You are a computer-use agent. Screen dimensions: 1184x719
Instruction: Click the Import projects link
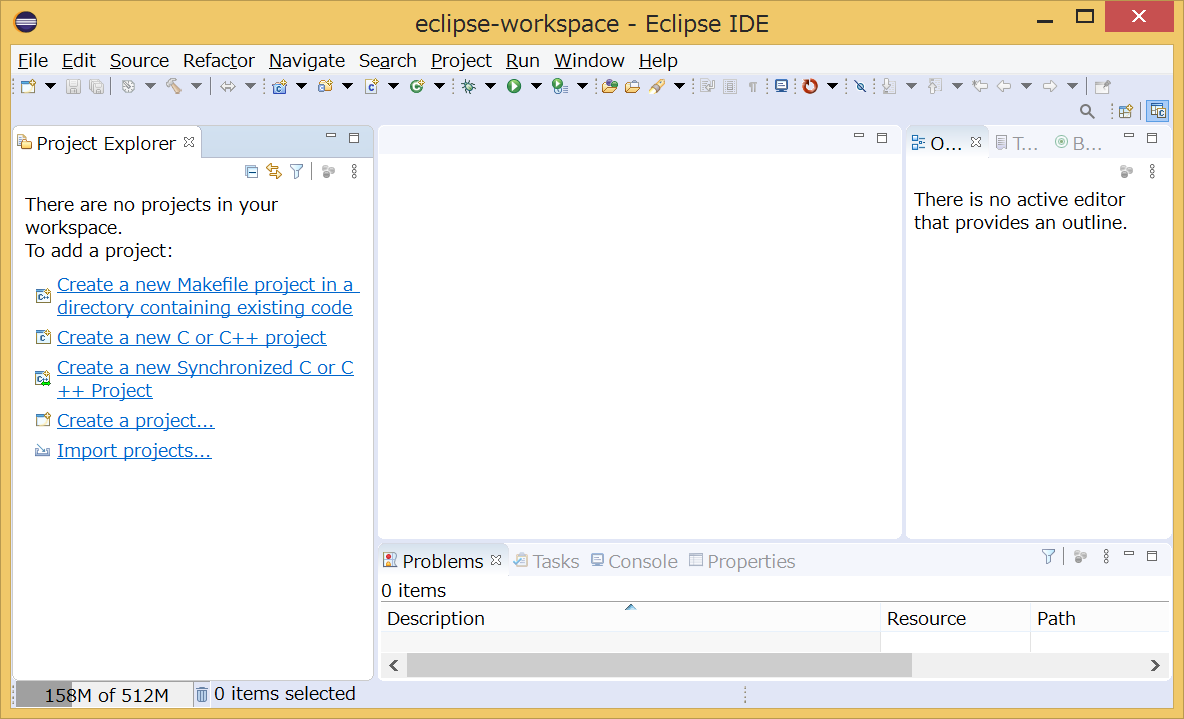tap(134, 450)
